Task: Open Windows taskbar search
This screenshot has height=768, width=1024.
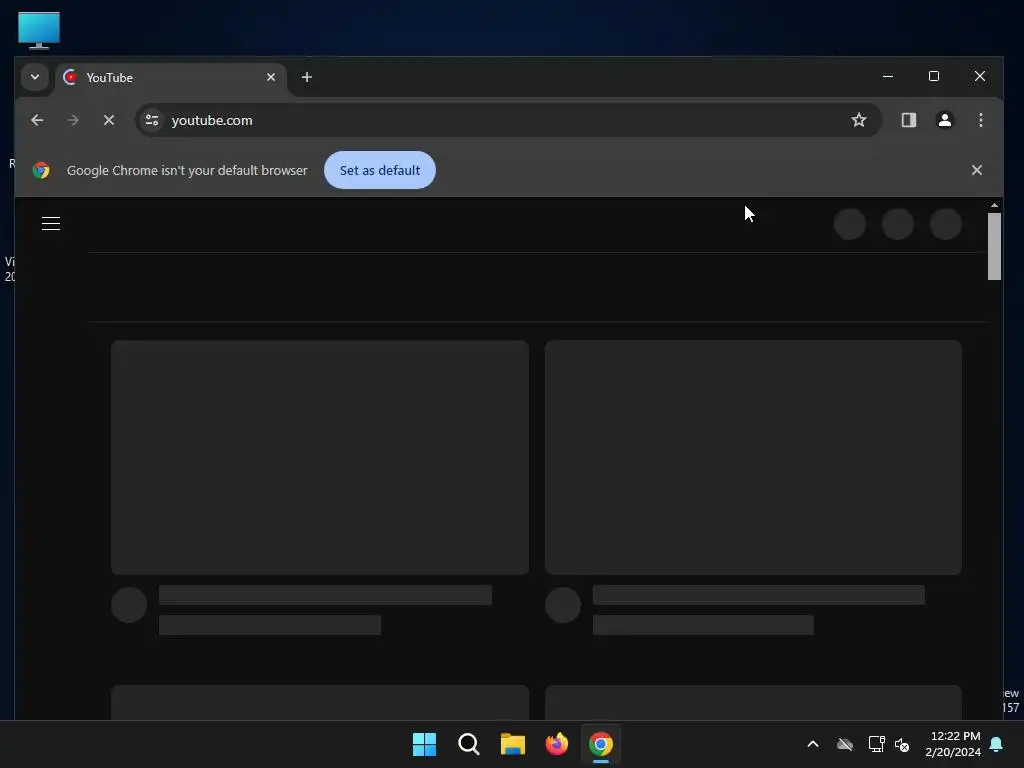Action: 469,744
